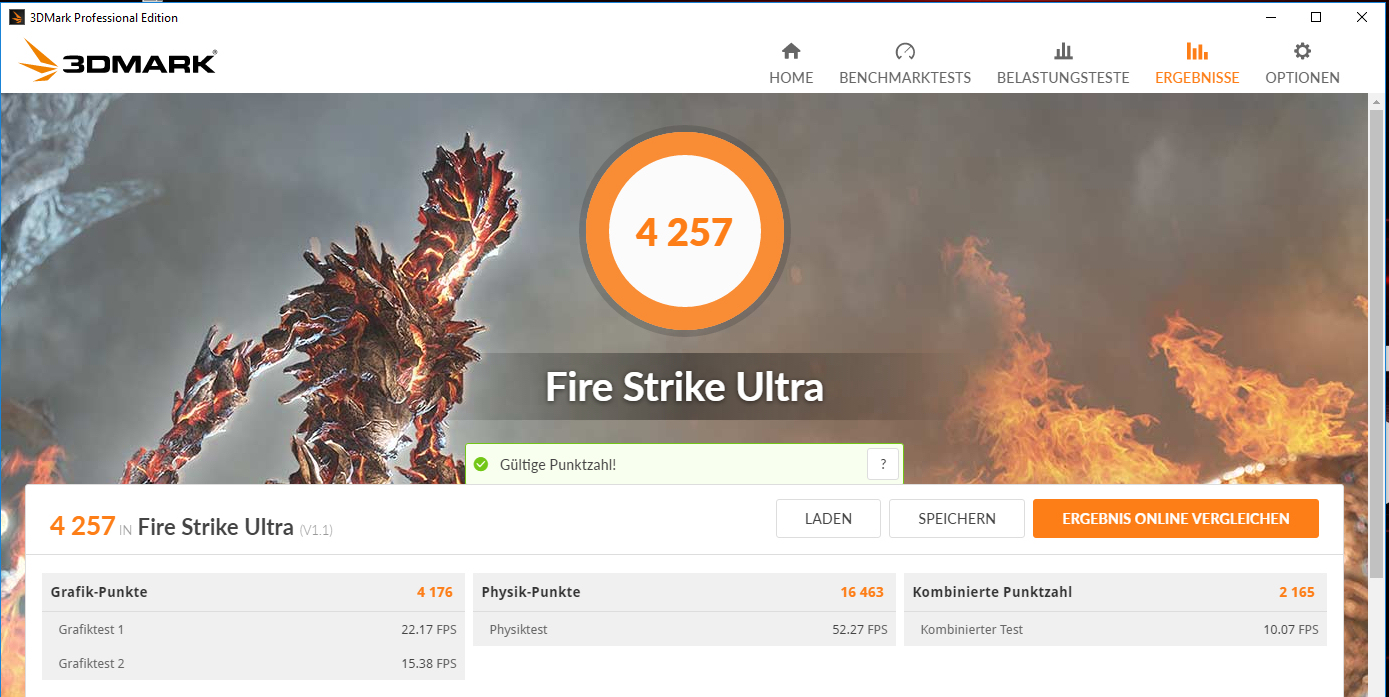Click the Kombinierter Test row label
Screen dimensions: 1389x697
click(972, 630)
